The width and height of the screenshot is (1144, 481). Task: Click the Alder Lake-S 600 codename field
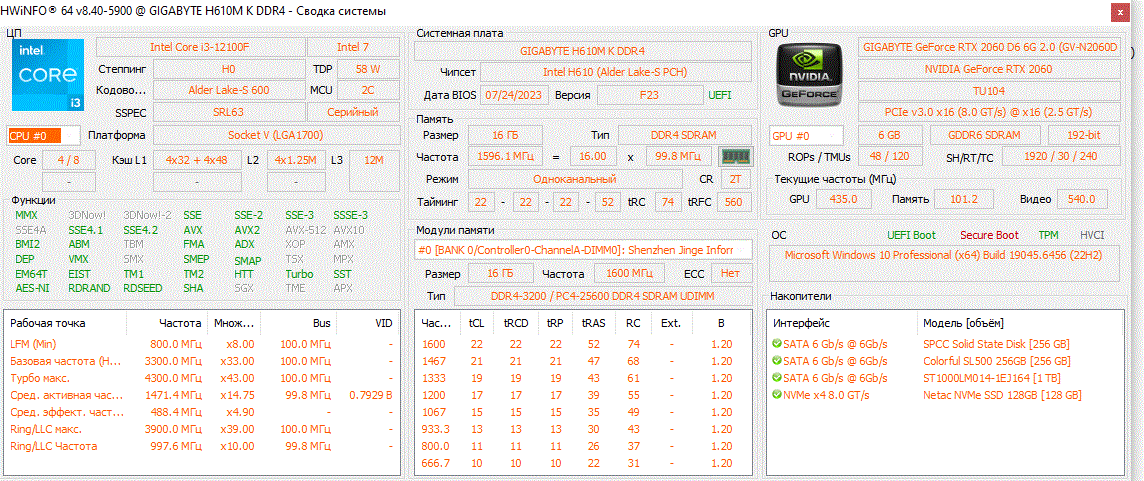[228, 90]
